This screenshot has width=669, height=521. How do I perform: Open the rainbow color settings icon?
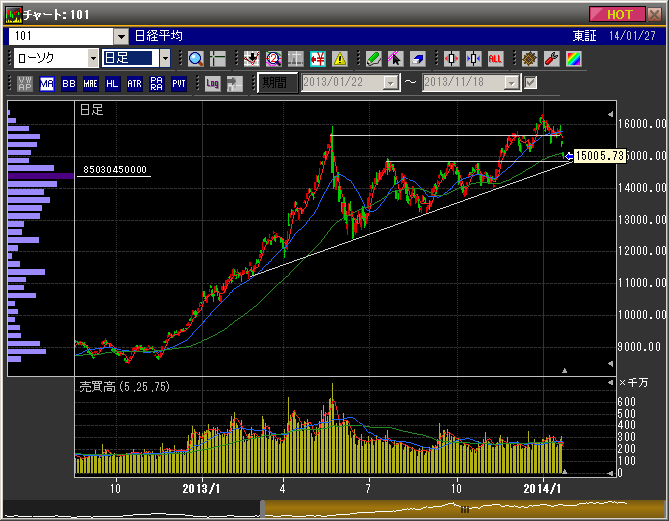[571, 59]
